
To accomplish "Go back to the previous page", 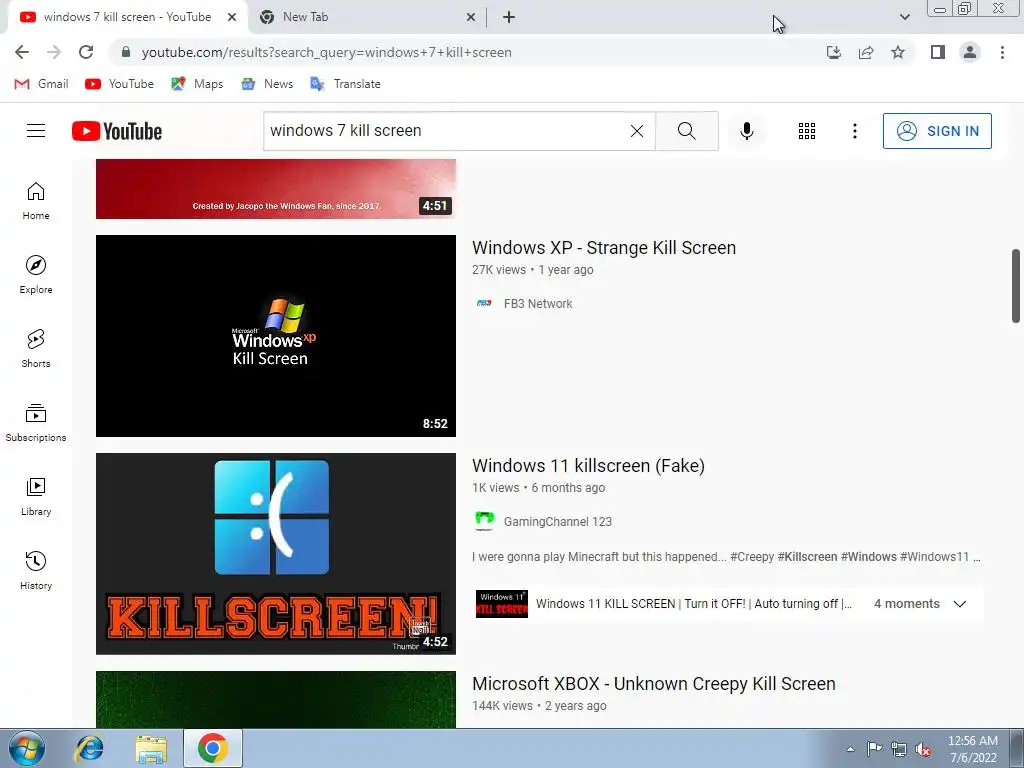I will pyautogui.click(x=22, y=52).
